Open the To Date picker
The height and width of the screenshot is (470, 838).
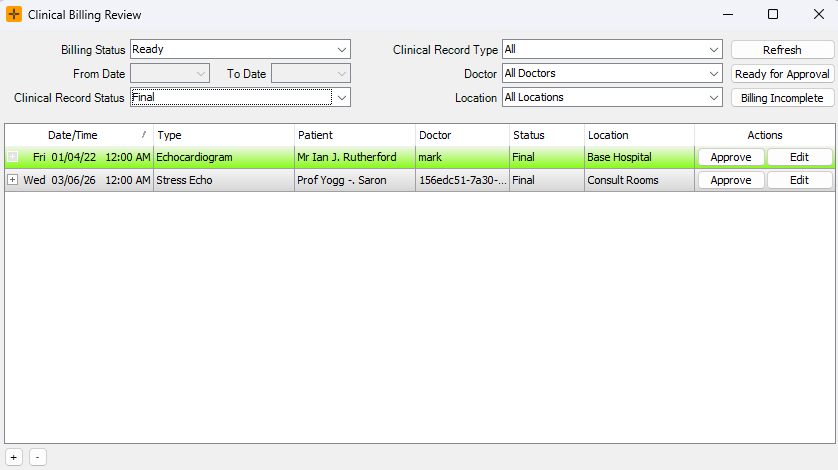pos(311,73)
